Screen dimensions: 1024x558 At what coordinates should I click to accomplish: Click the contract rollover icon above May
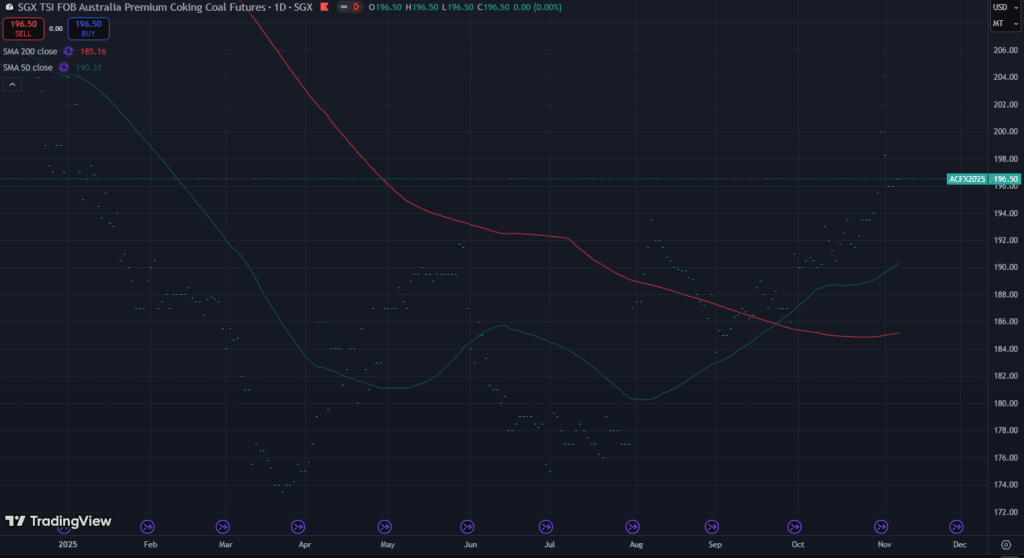point(385,526)
